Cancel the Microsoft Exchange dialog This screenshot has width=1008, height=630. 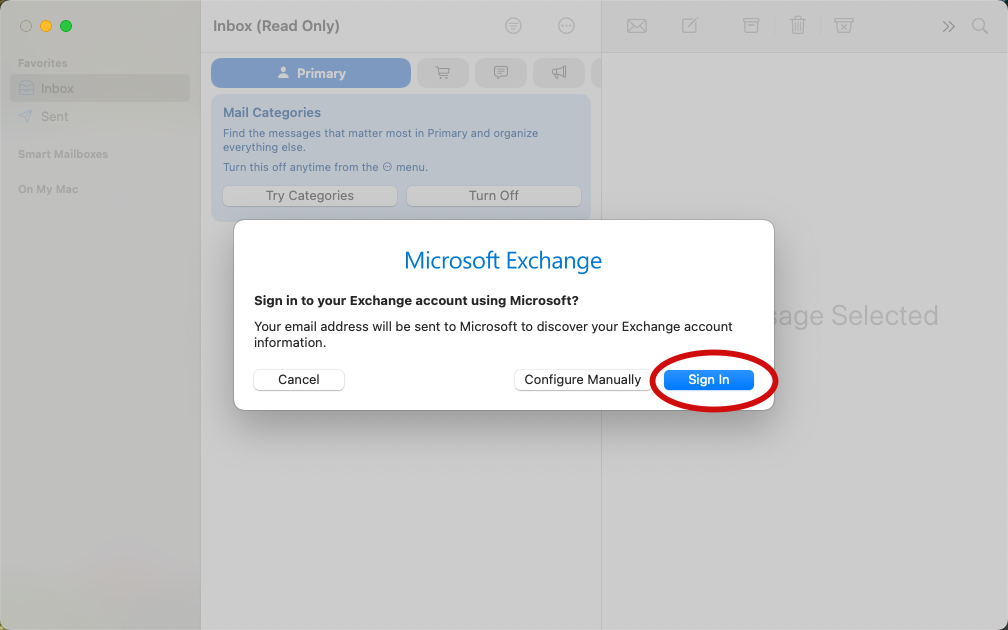tap(299, 380)
